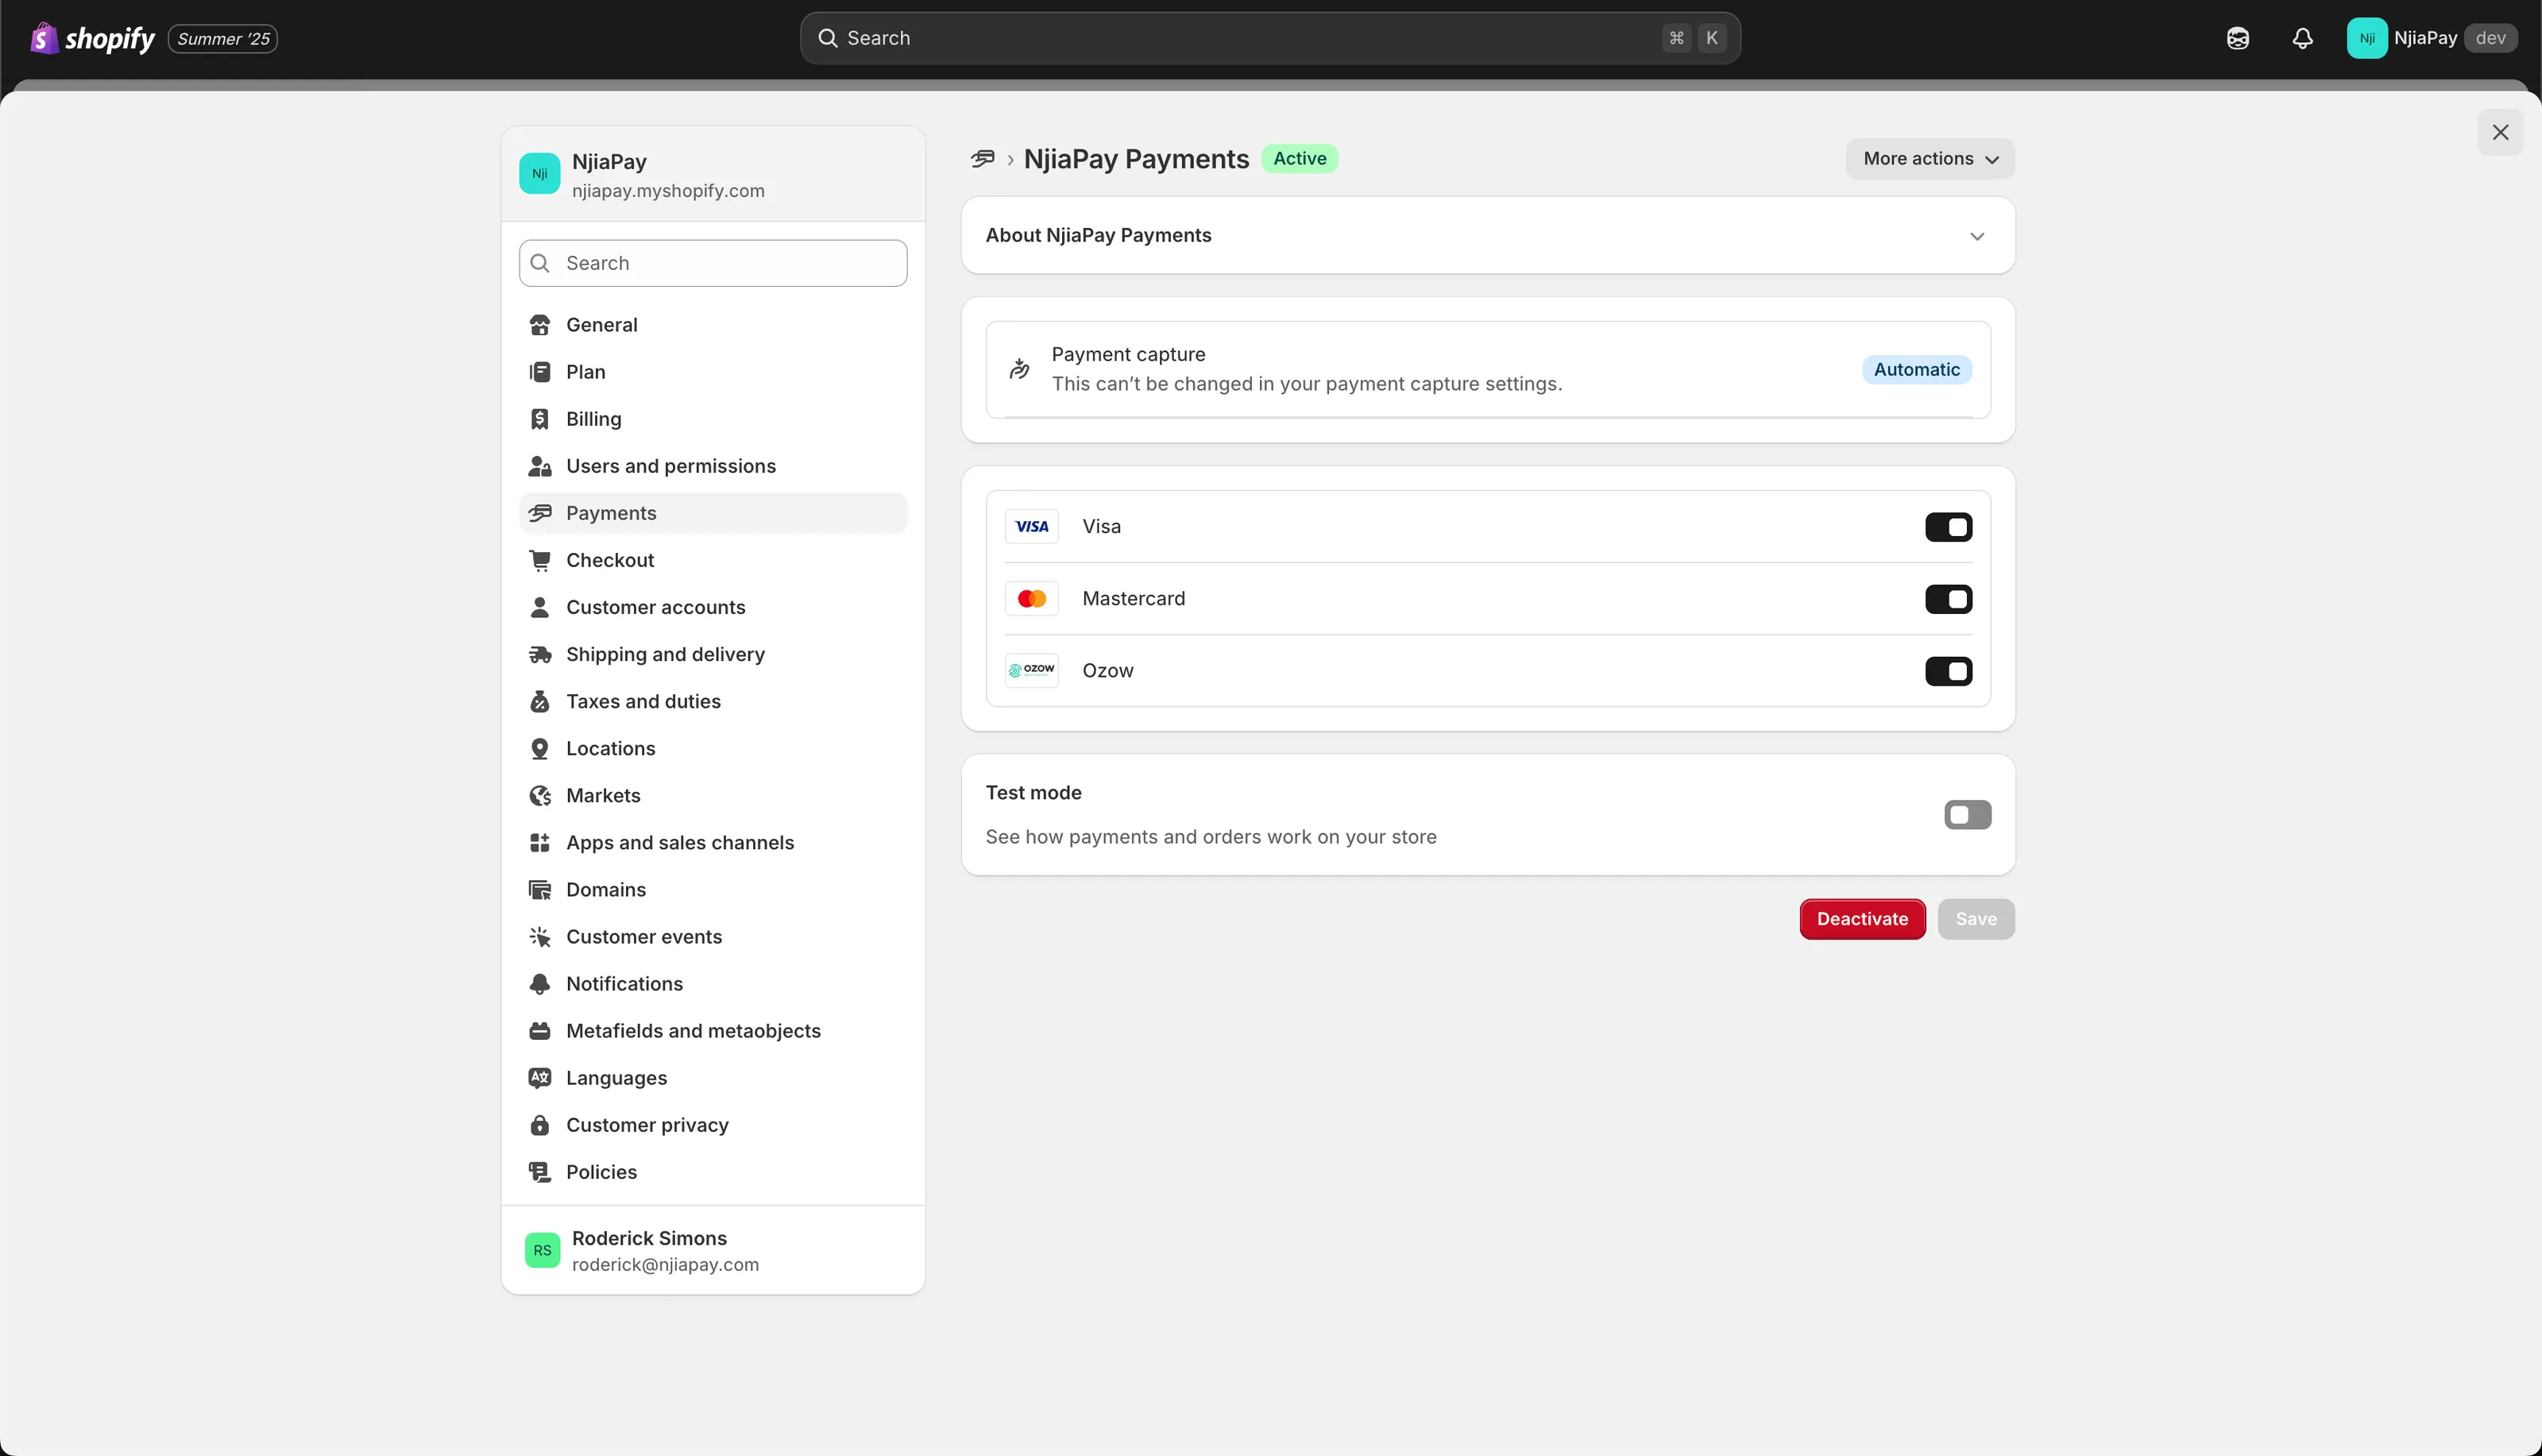Screen dimensions: 2542x1456
Task: Click the Visa card logo
Action: pos(1031,527)
